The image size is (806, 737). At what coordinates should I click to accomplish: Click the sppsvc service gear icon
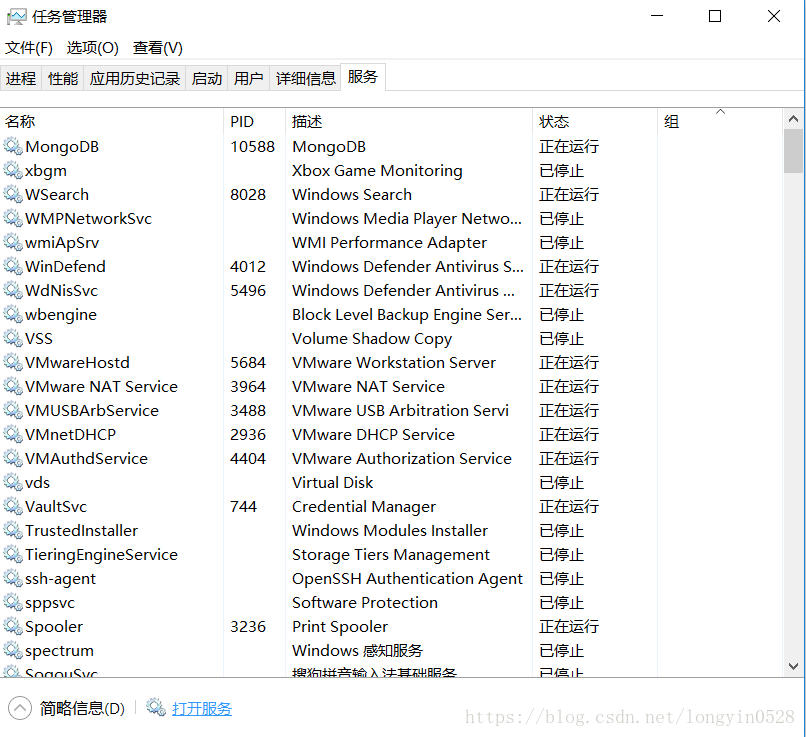pos(13,602)
